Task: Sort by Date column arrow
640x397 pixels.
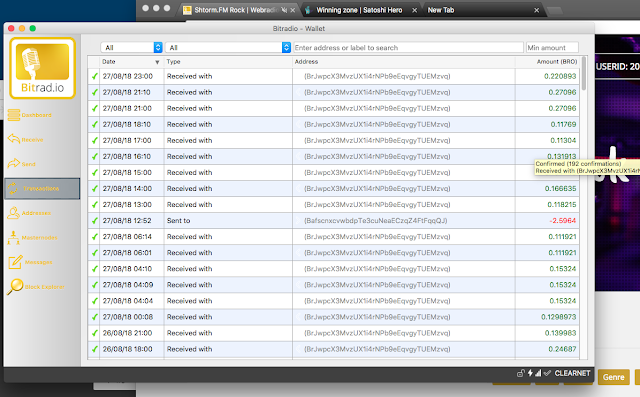Action: point(157,62)
